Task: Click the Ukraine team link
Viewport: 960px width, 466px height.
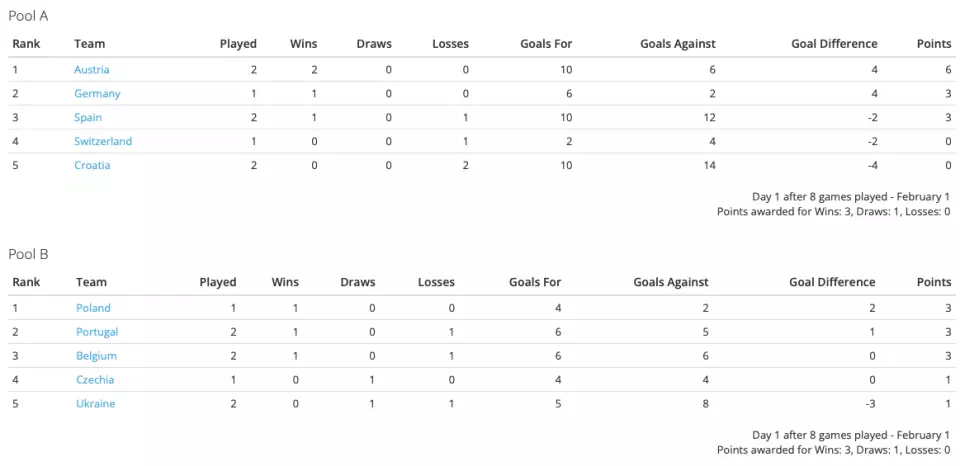Action: tap(95, 404)
